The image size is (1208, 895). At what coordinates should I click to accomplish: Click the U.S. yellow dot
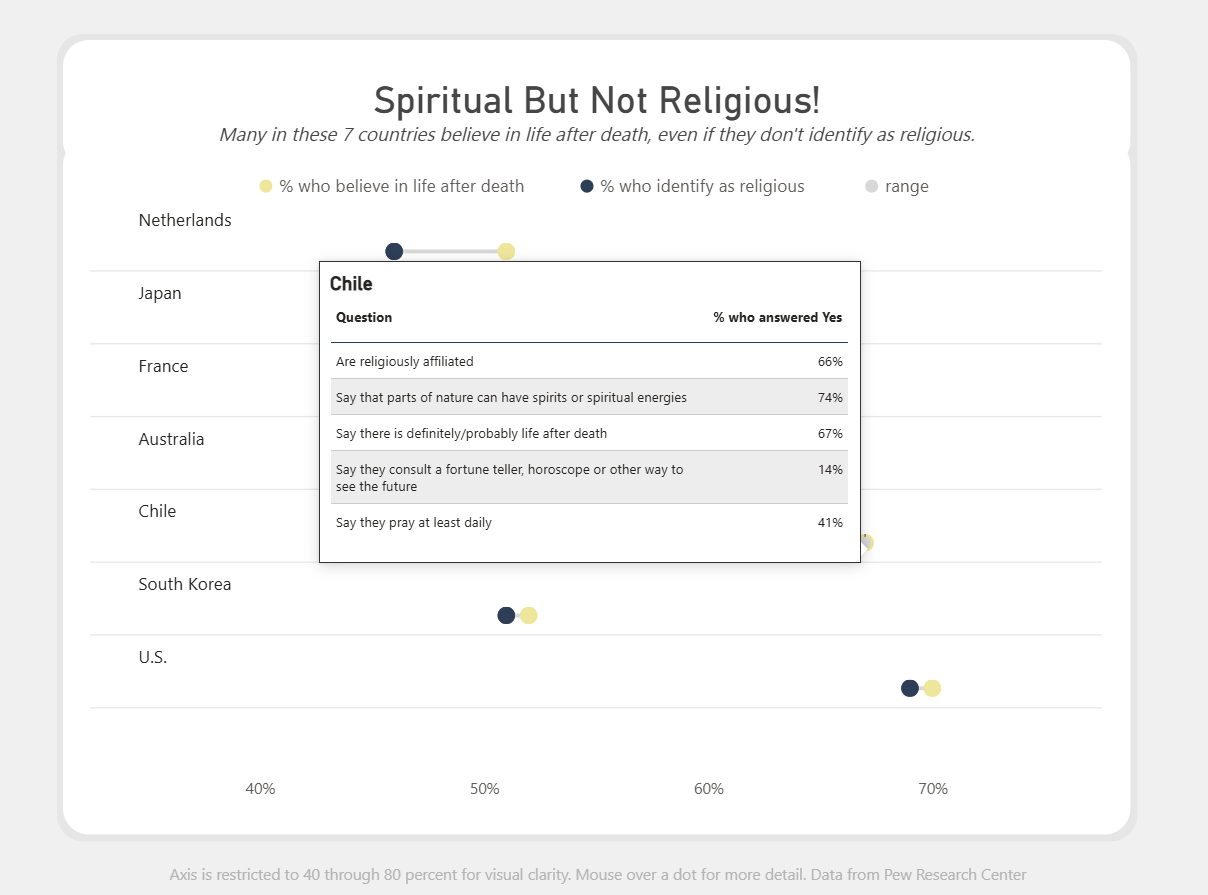click(x=932, y=688)
